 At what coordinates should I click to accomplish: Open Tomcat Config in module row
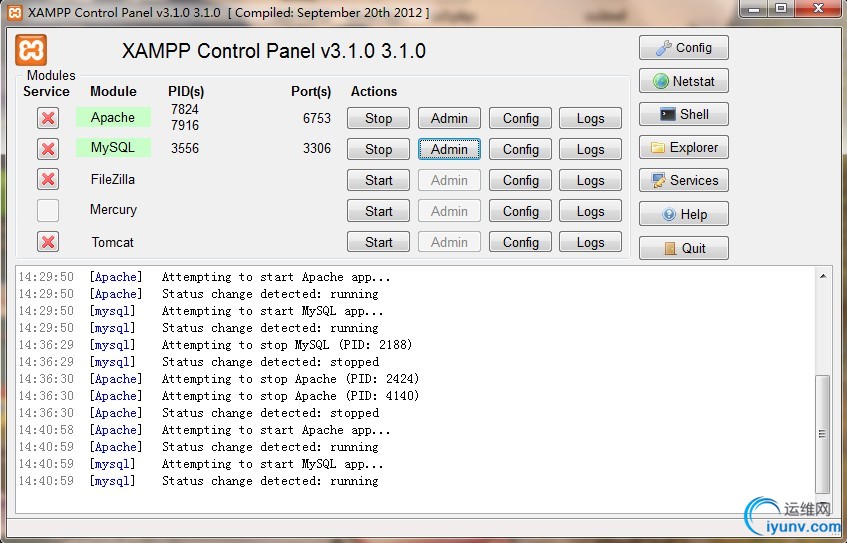520,242
